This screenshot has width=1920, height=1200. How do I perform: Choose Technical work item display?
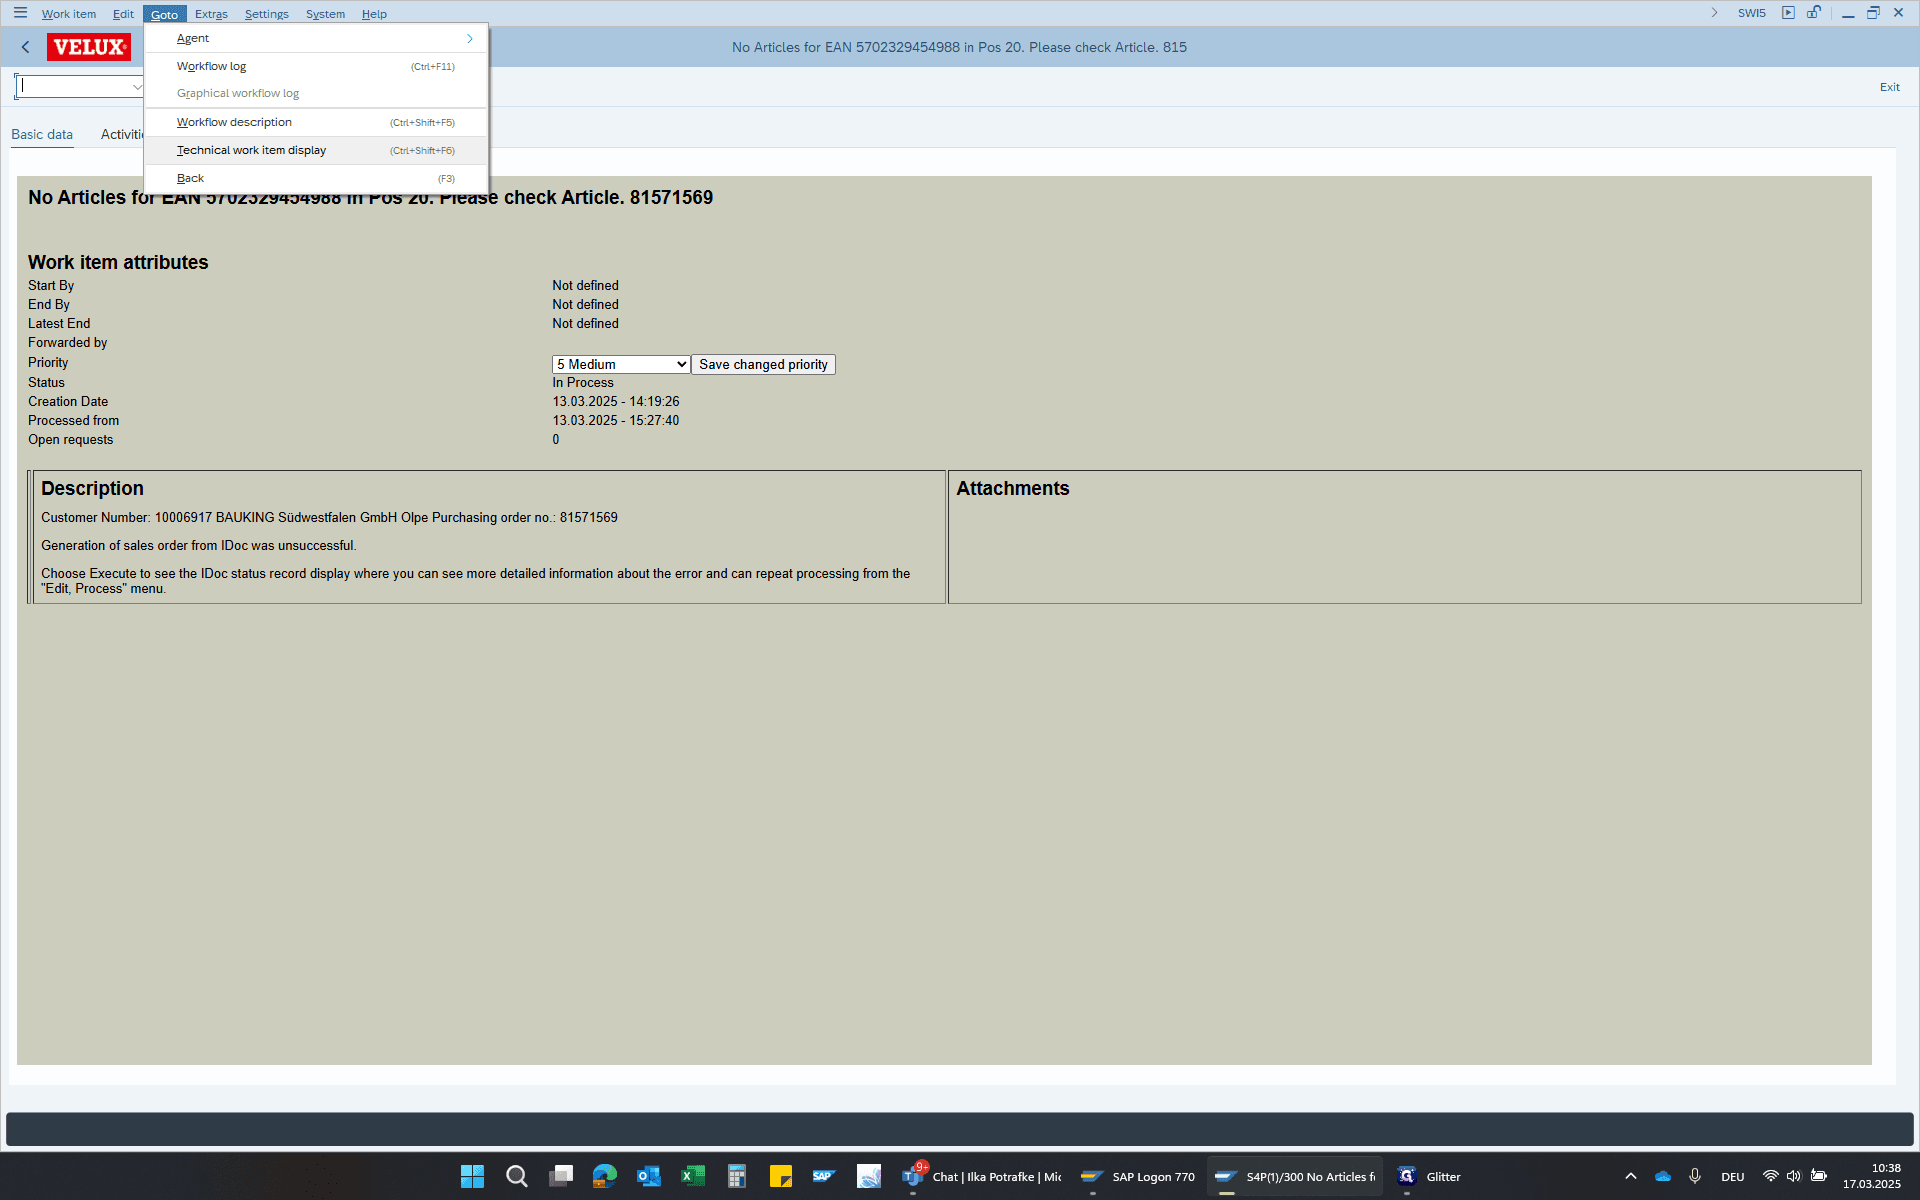pyautogui.click(x=316, y=150)
